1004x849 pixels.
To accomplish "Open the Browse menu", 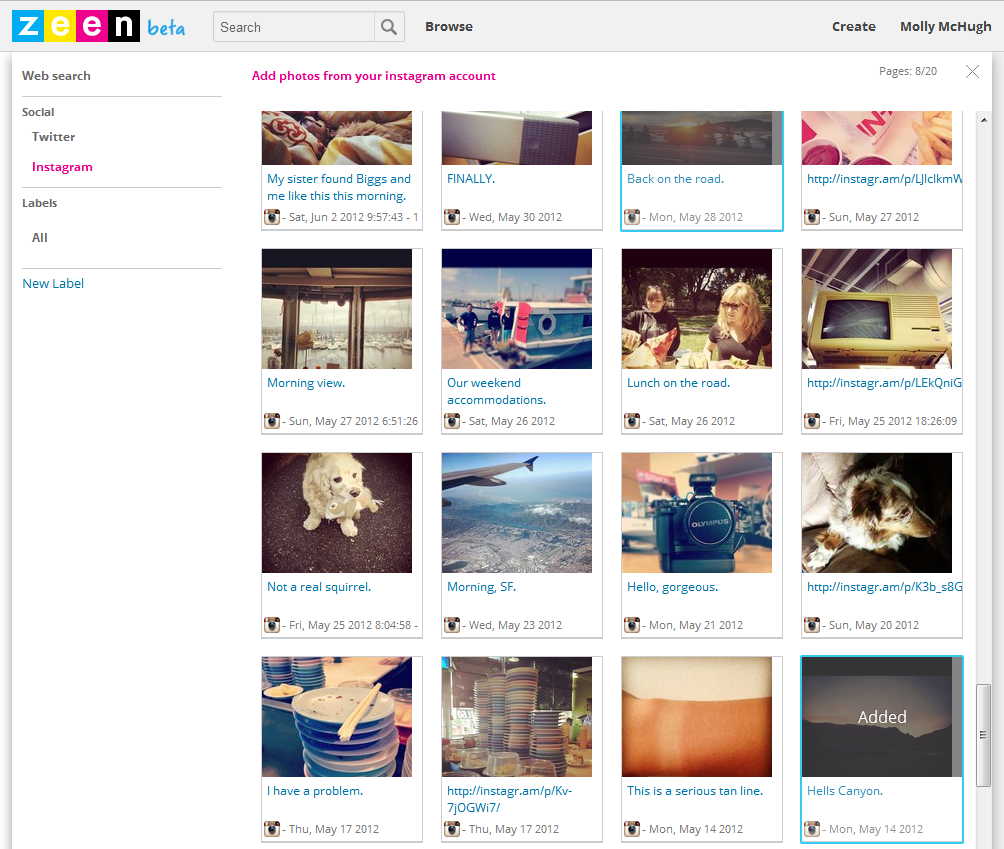I will point(449,27).
